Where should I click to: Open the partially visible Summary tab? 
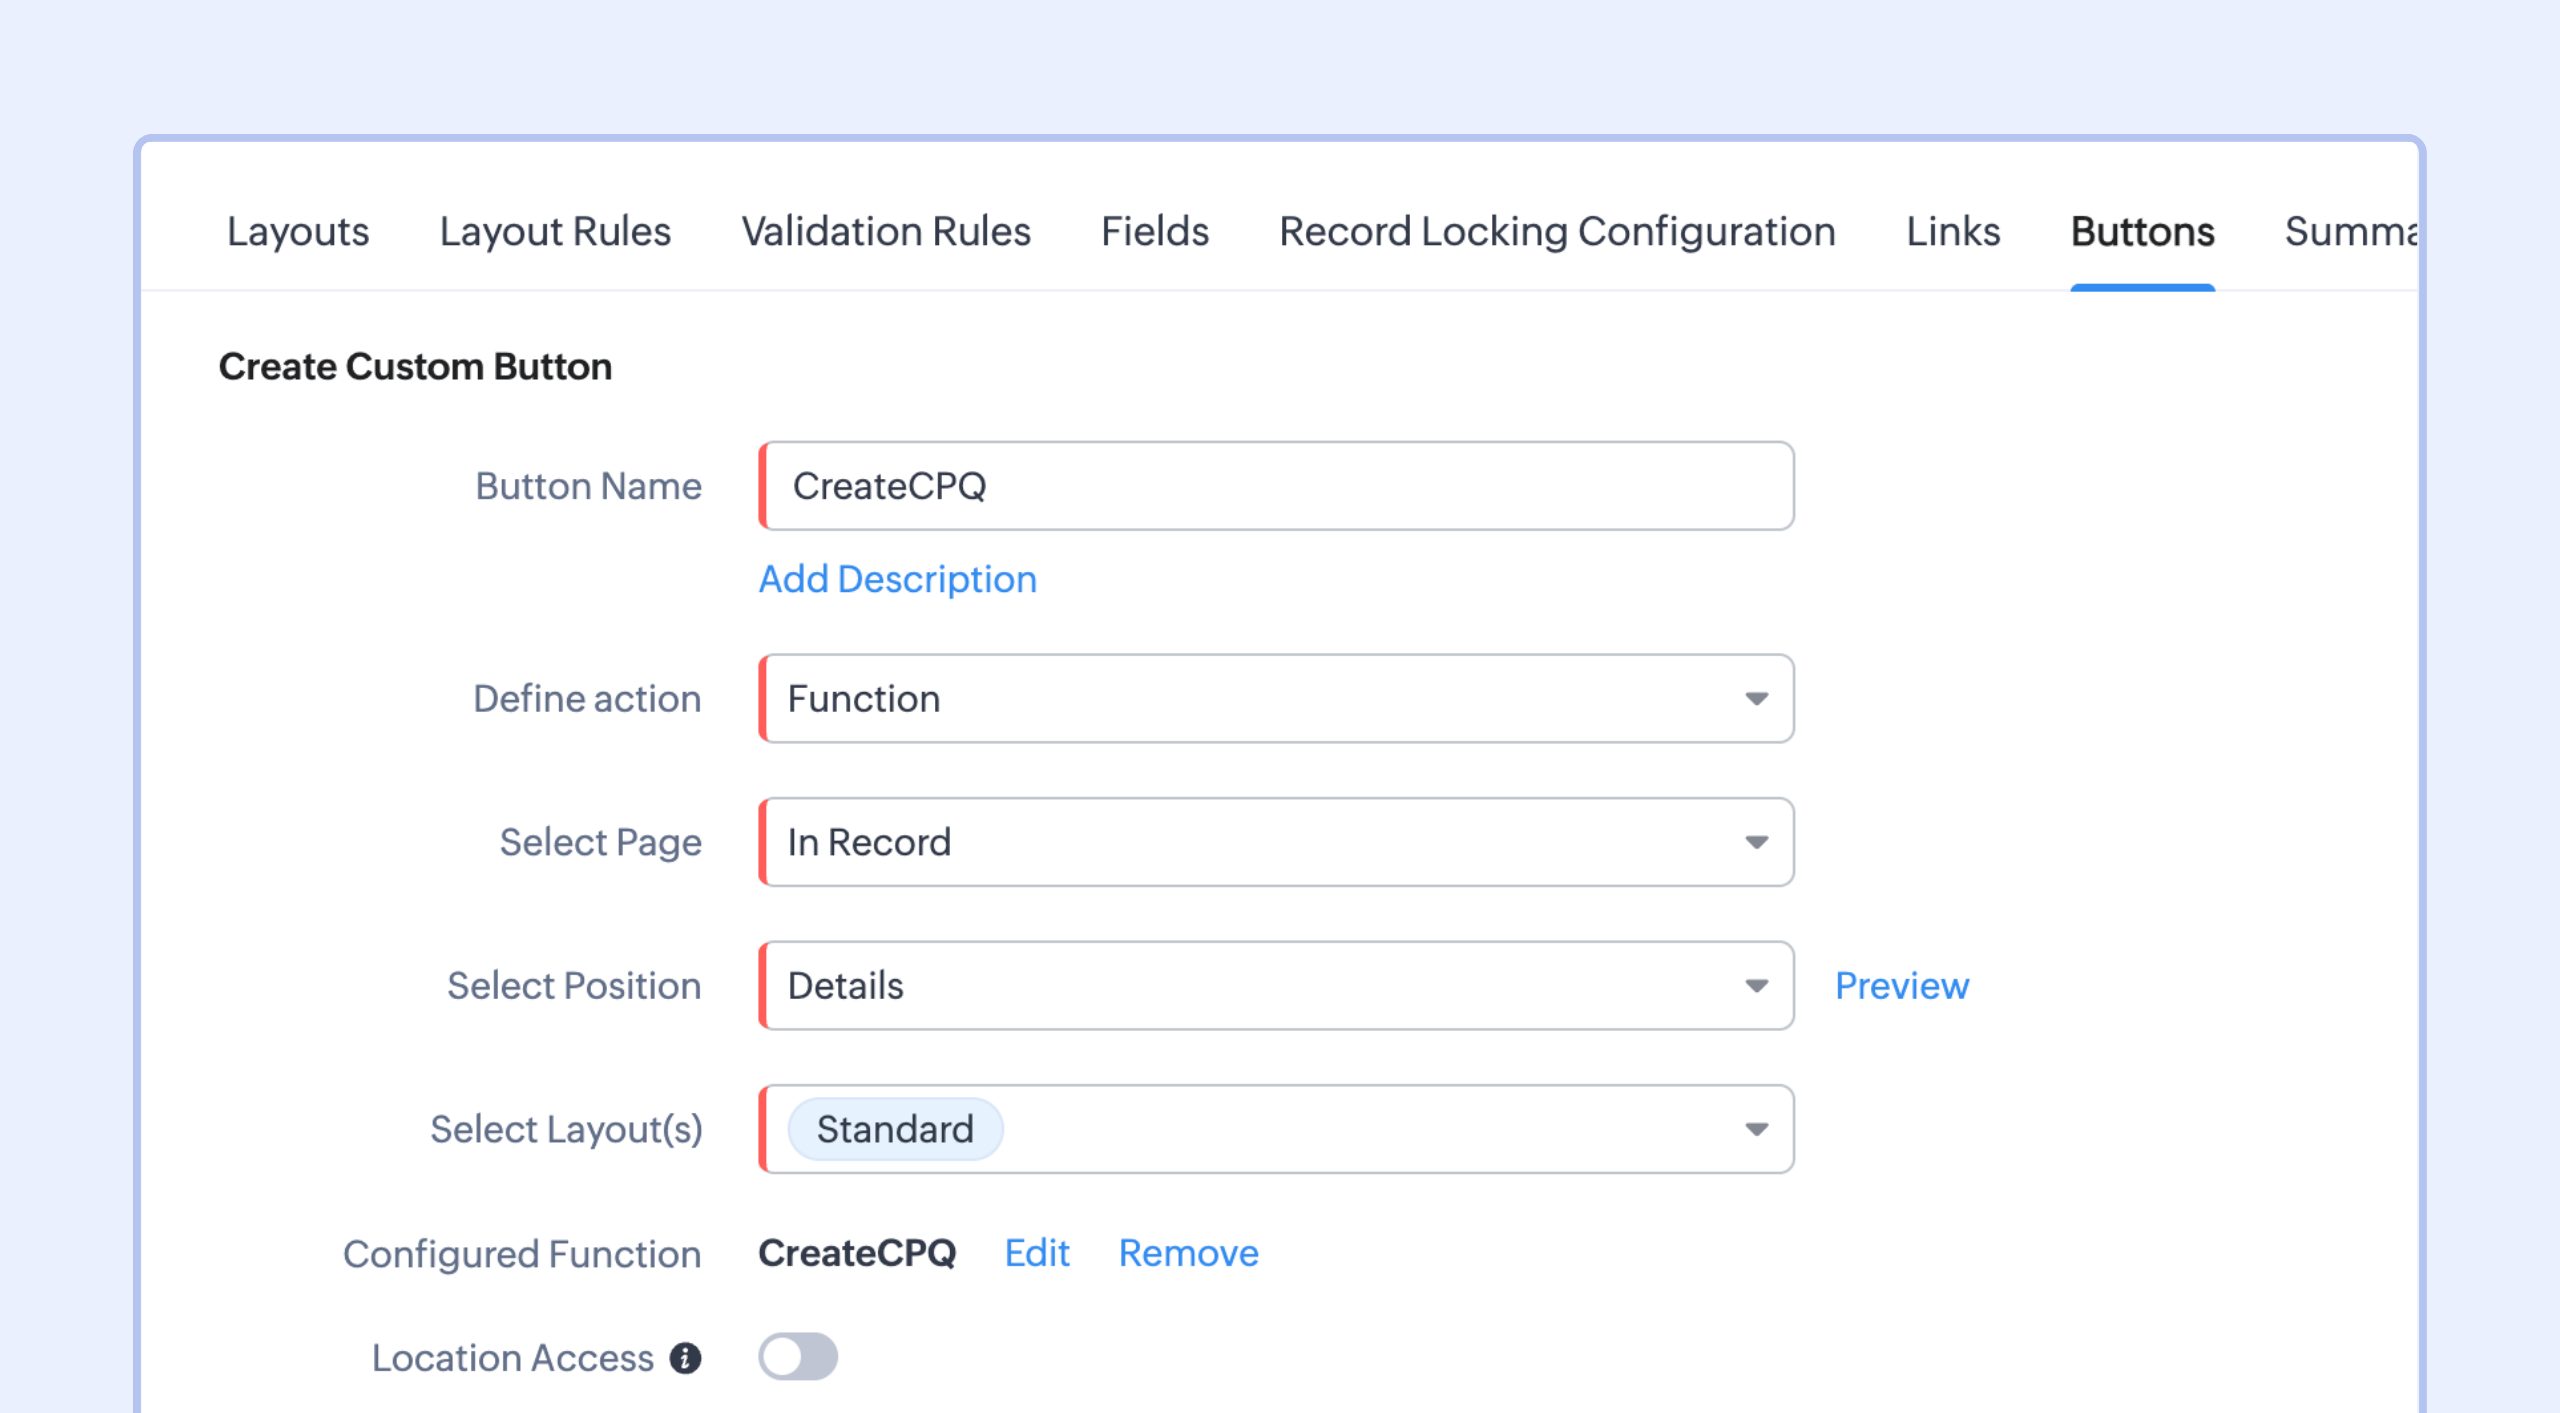pyautogui.click(x=2350, y=232)
